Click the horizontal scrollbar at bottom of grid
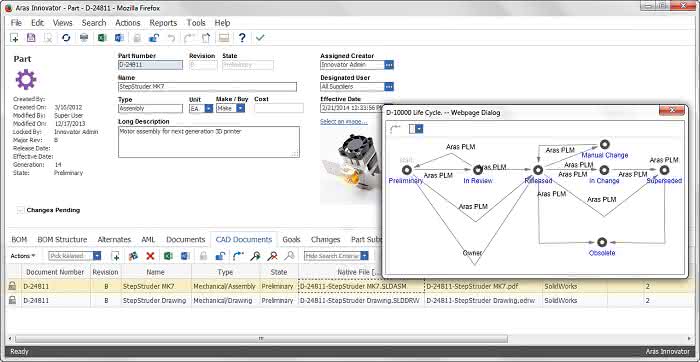Image resolution: width=700 pixels, height=362 pixels. coord(261,339)
